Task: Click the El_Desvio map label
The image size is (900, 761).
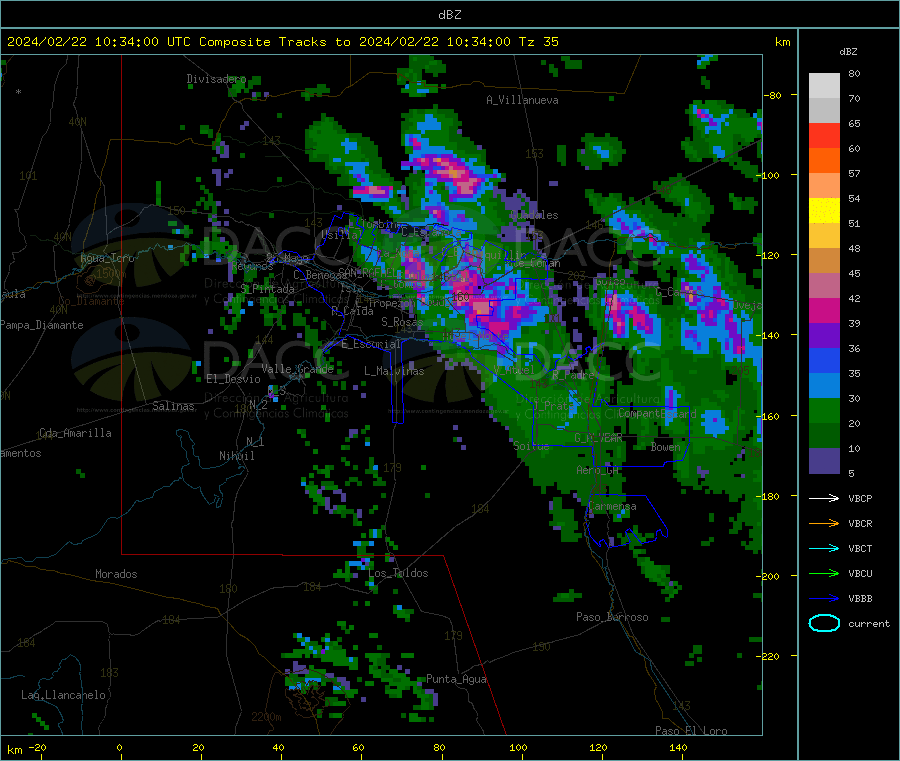Action: 233,379
